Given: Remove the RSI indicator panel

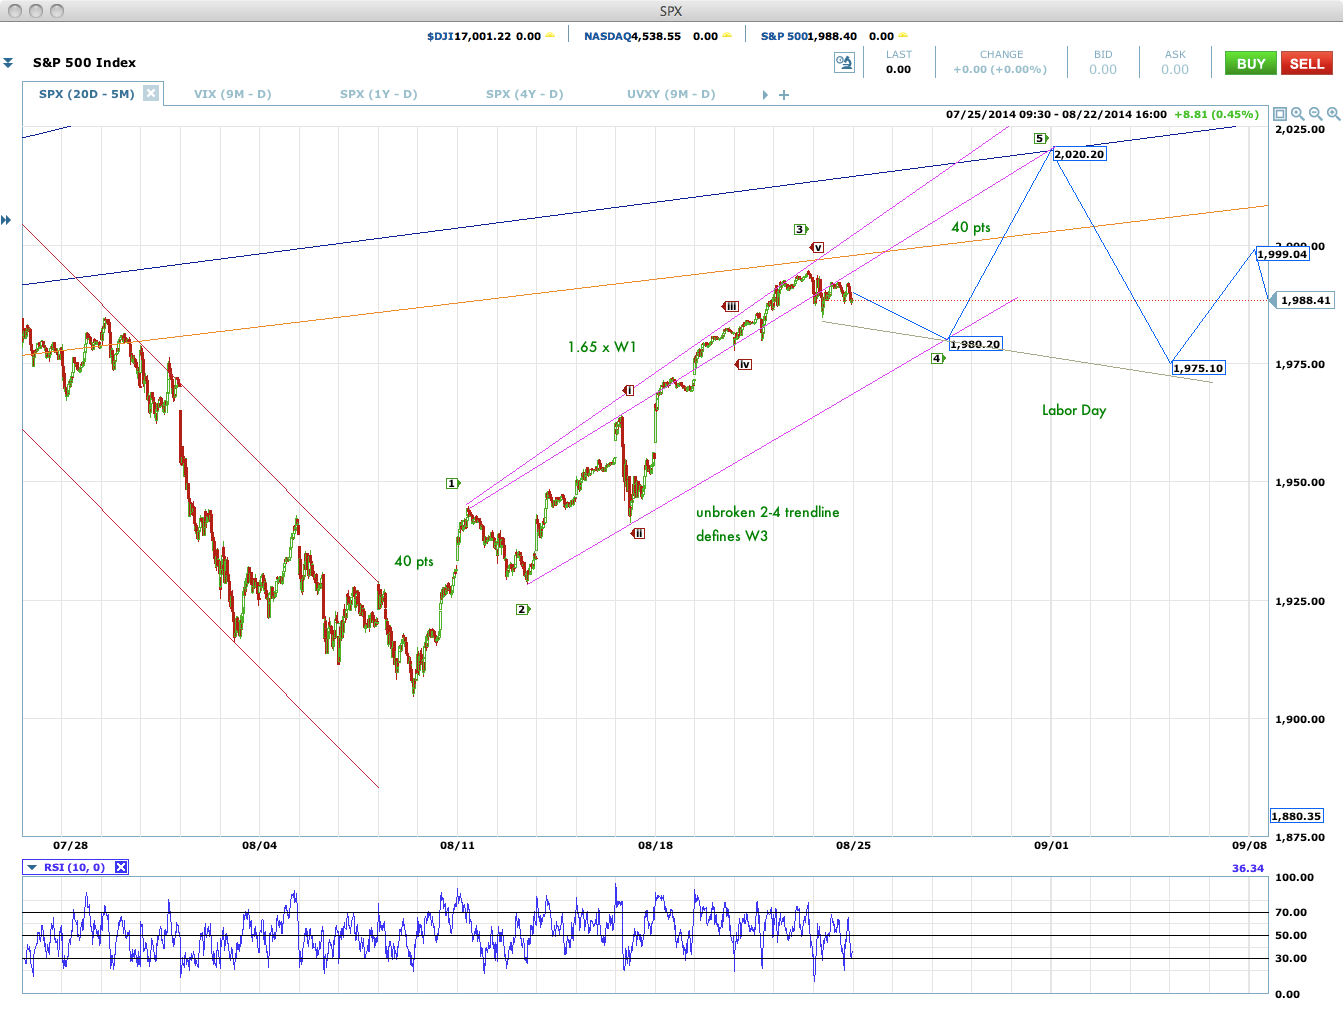Looking at the screenshot, I should (121, 867).
